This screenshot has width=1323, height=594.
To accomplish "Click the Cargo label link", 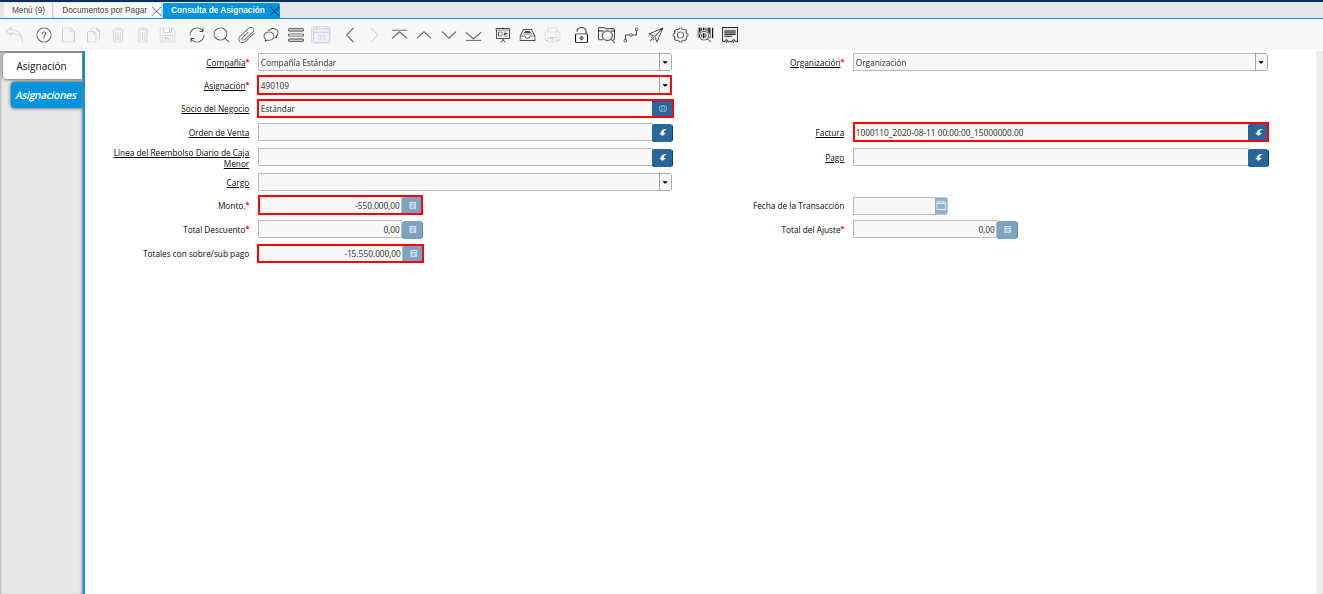I will [x=238, y=183].
